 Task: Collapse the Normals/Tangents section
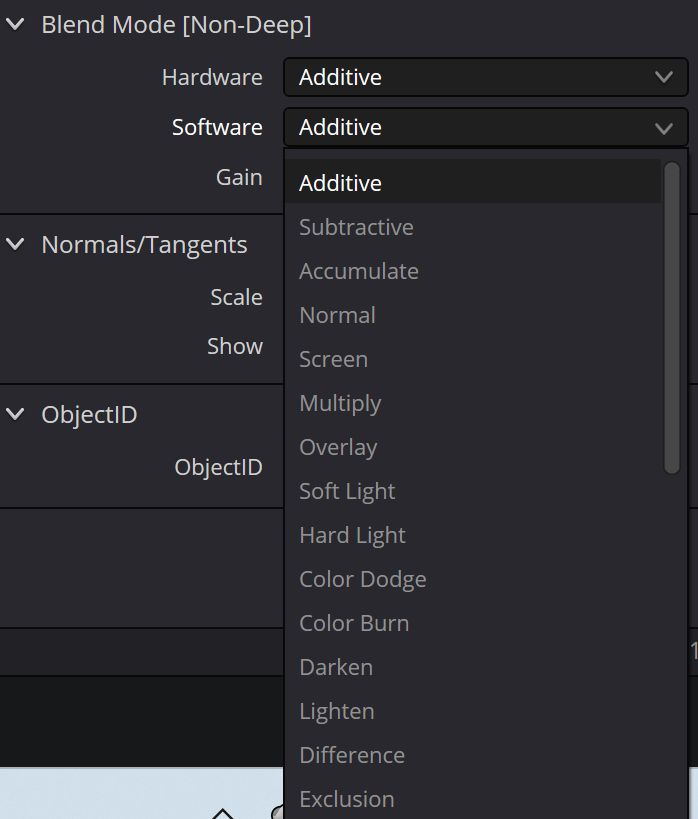click(15, 244)
